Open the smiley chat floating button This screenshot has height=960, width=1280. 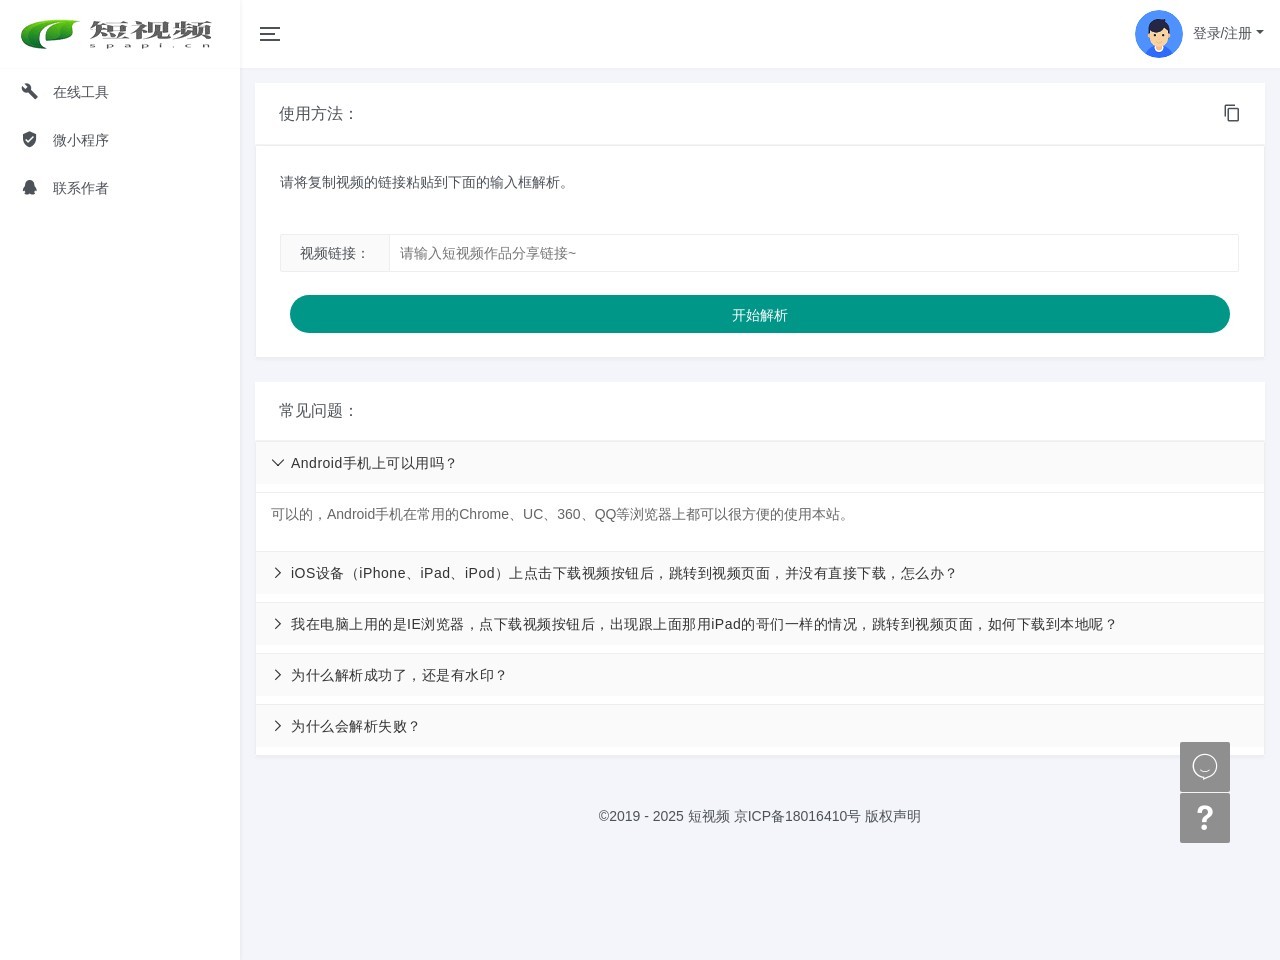[1204, 767]
